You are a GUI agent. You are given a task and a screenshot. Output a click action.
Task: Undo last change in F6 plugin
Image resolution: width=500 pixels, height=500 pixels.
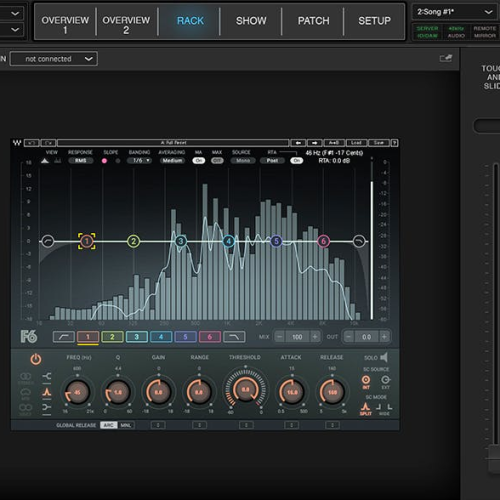point(32,143)
